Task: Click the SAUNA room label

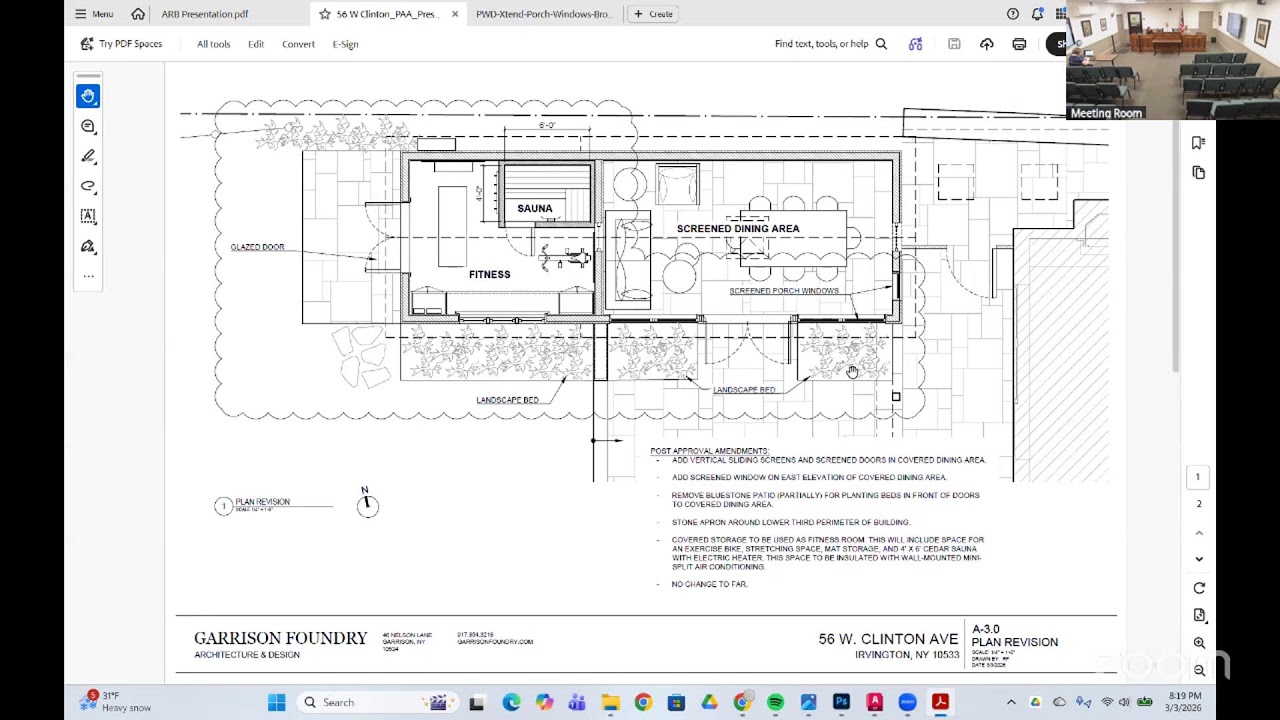Action: tap(535, 208)
